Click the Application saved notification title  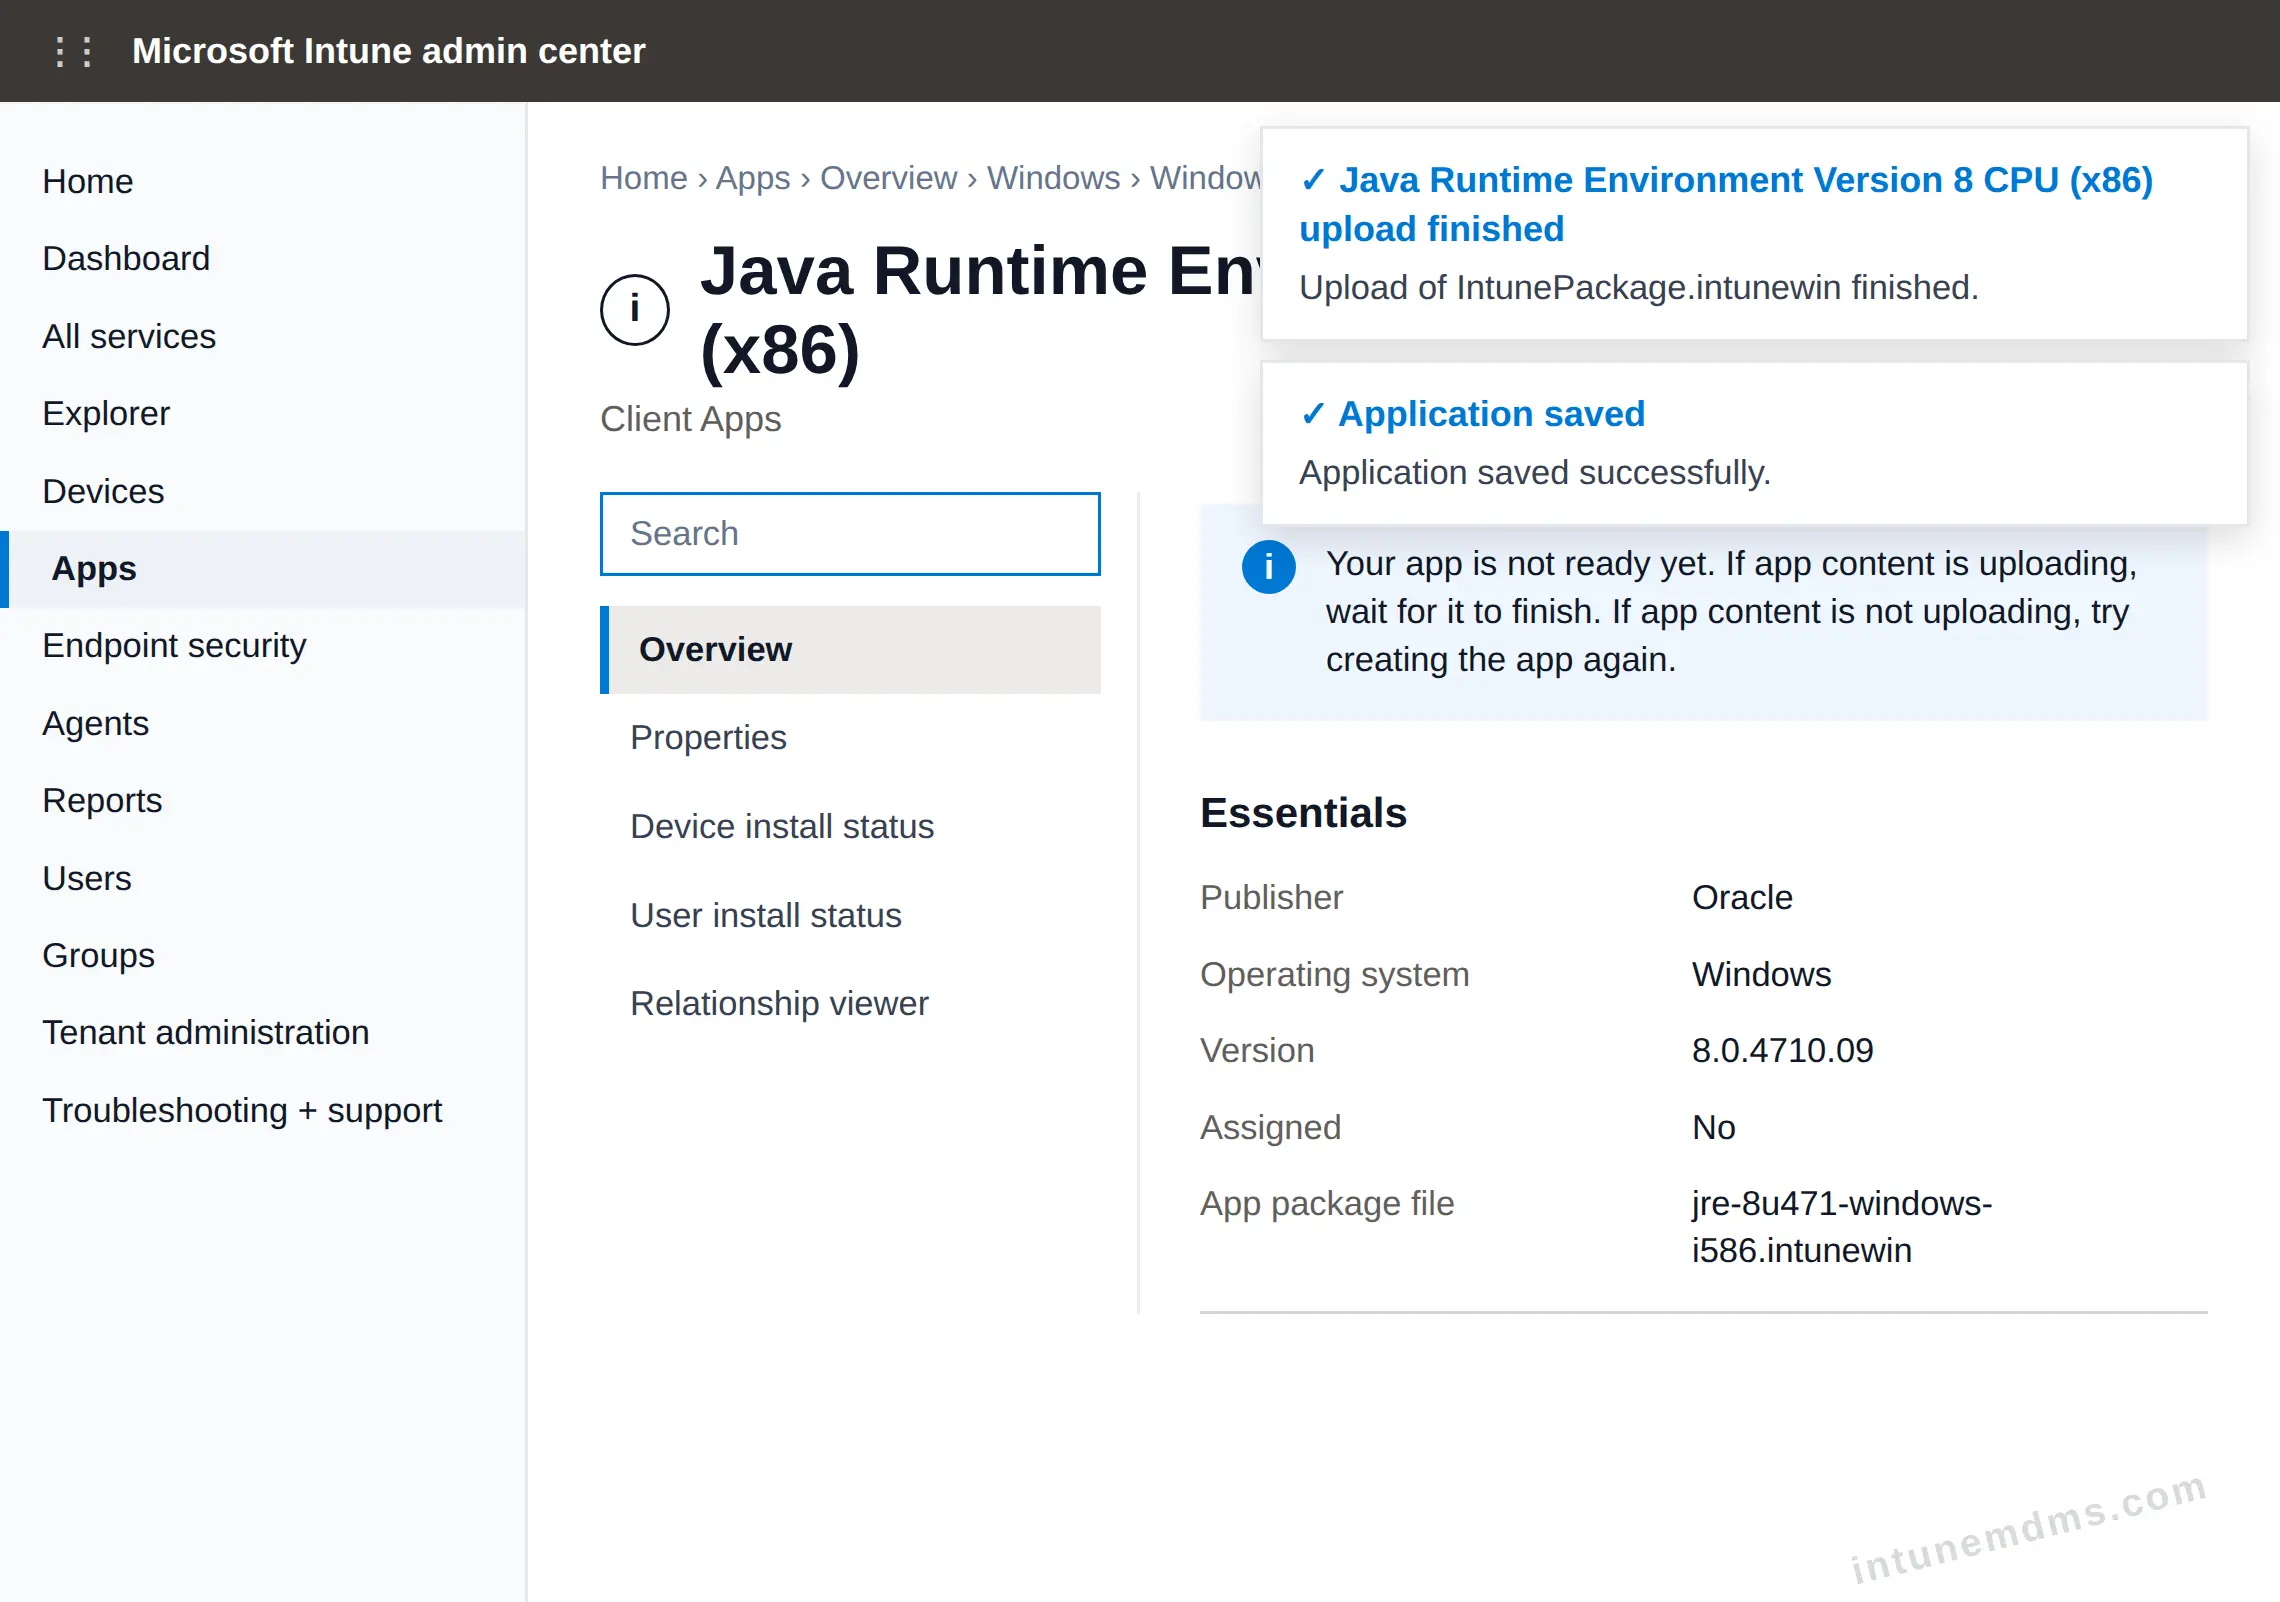pyautogui.click(x=1491, y=413)
